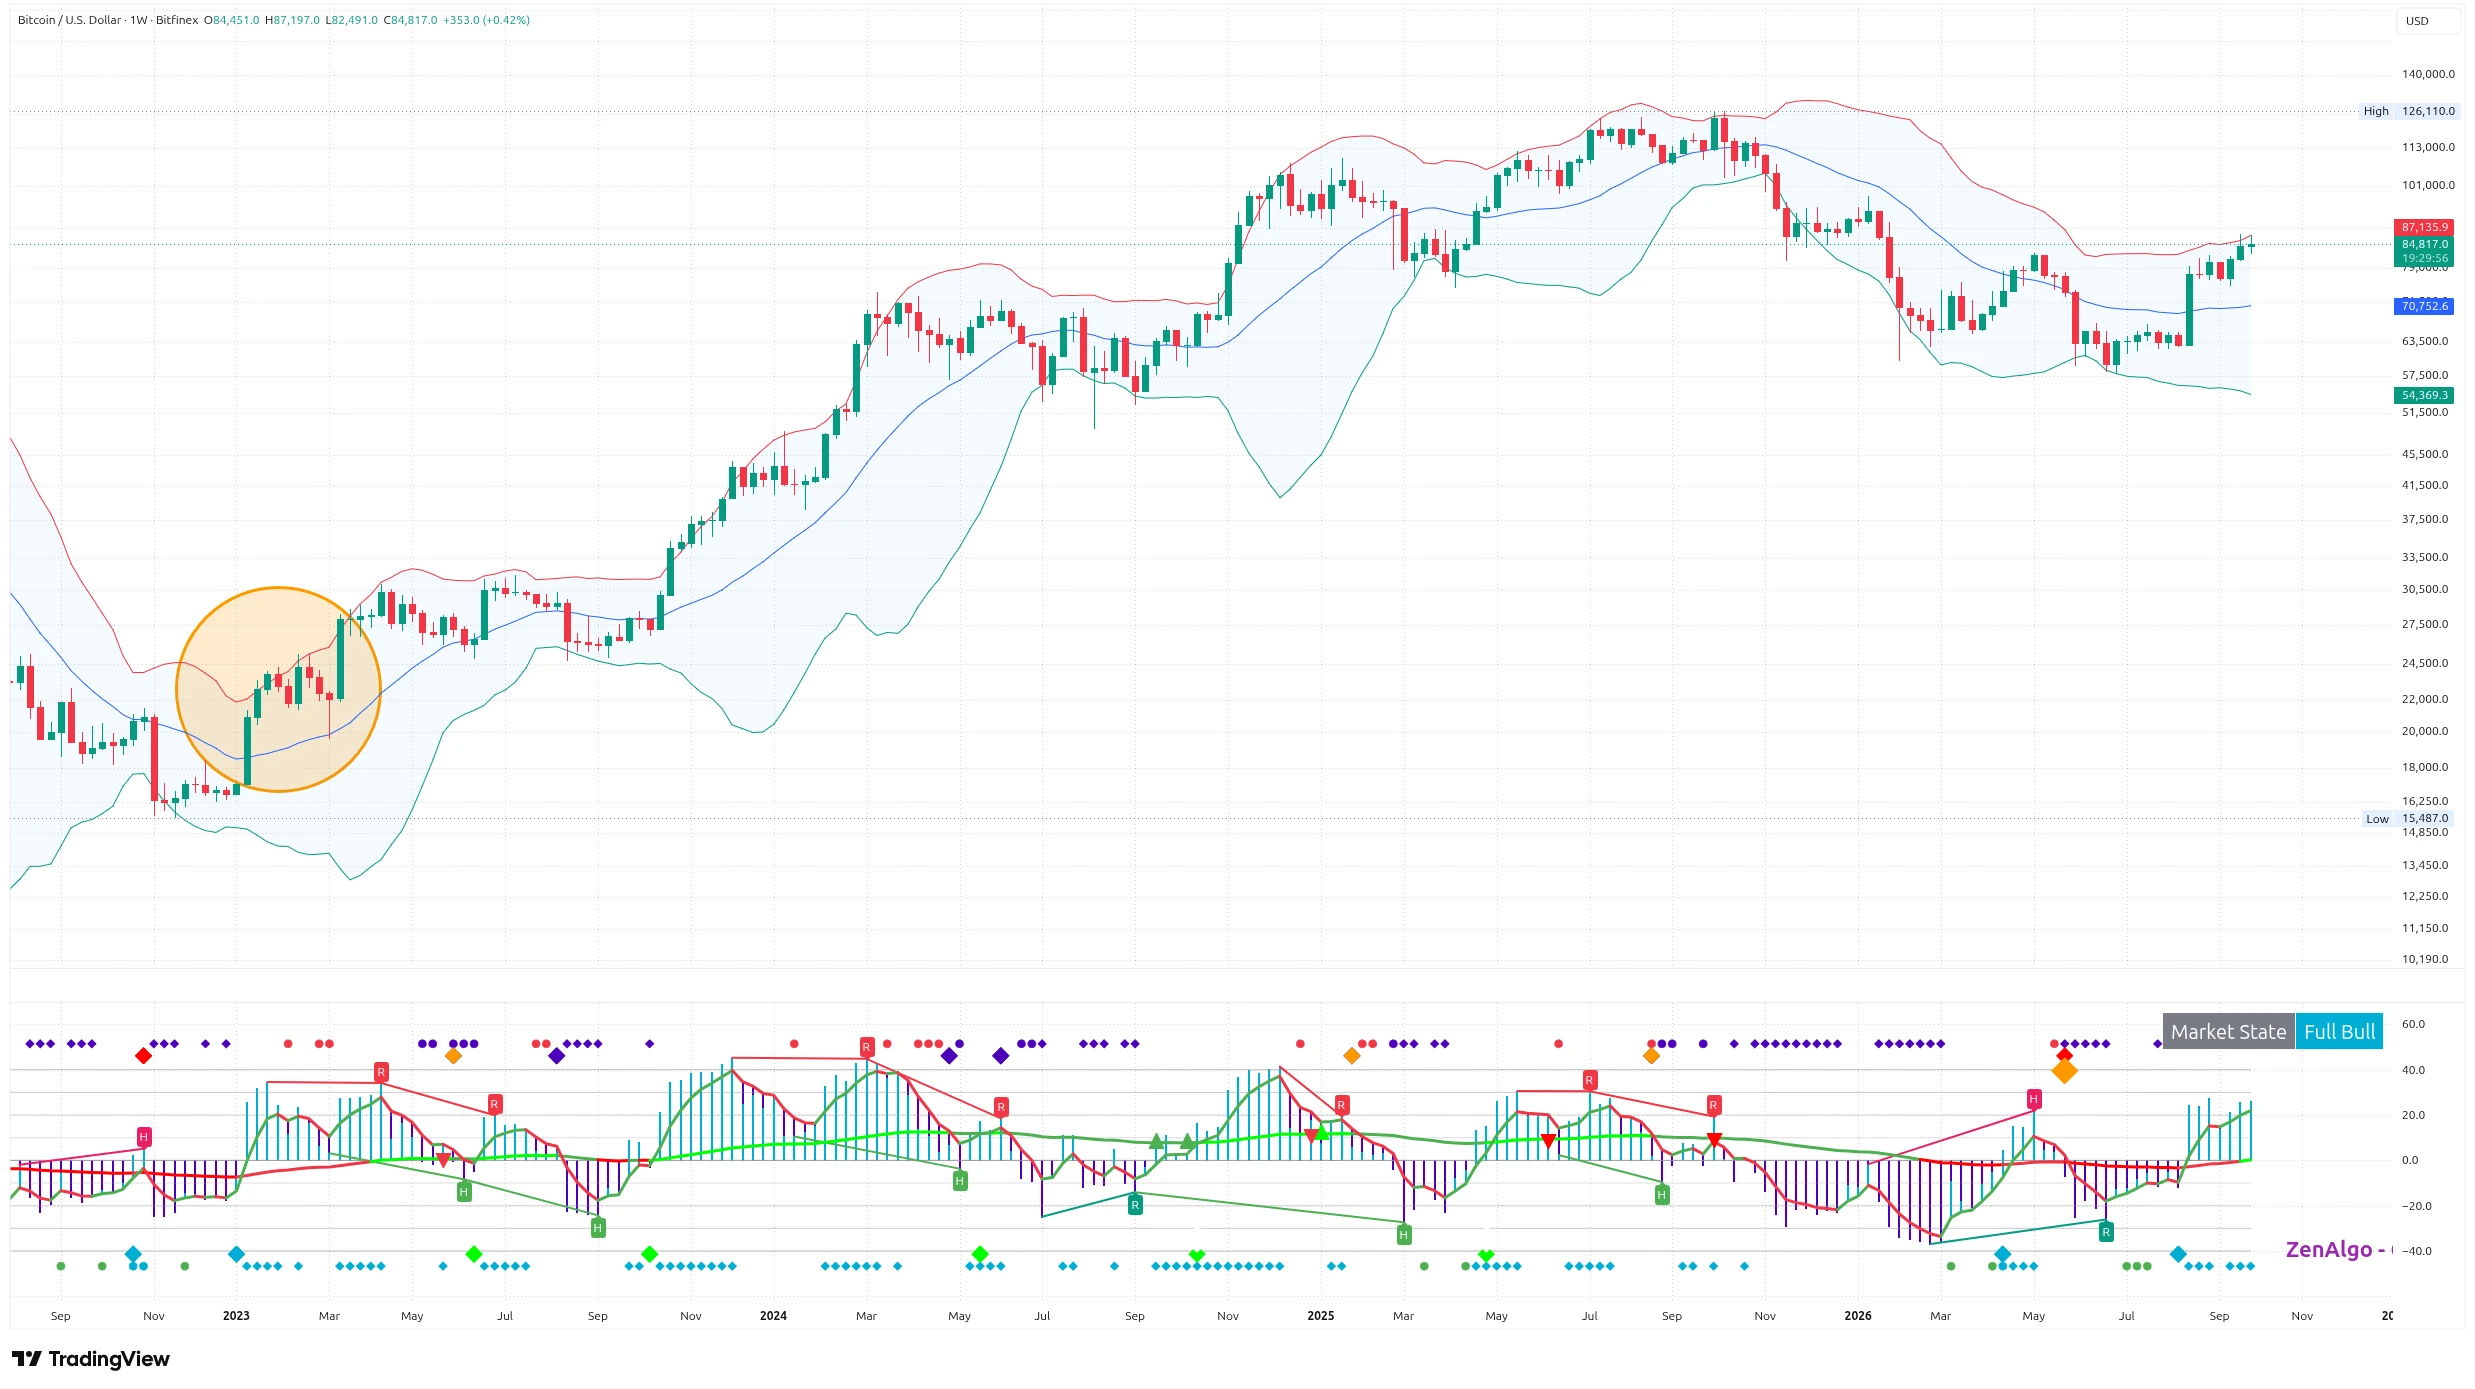Click the High 126,110.0 price label
This screenshot has height=1389, width=2475.
tap(2408, 111)
